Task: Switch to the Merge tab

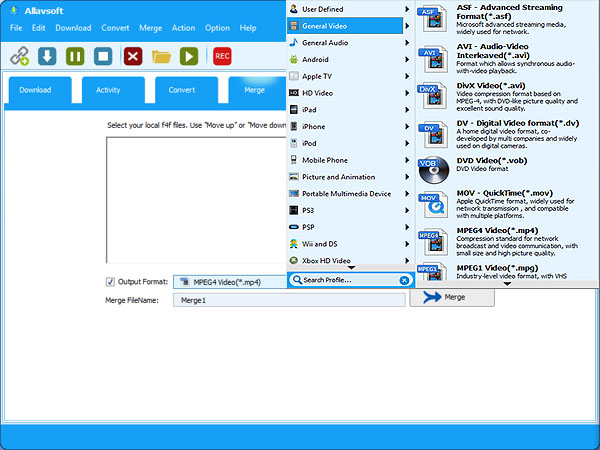Action: click(x=257, y=90)
